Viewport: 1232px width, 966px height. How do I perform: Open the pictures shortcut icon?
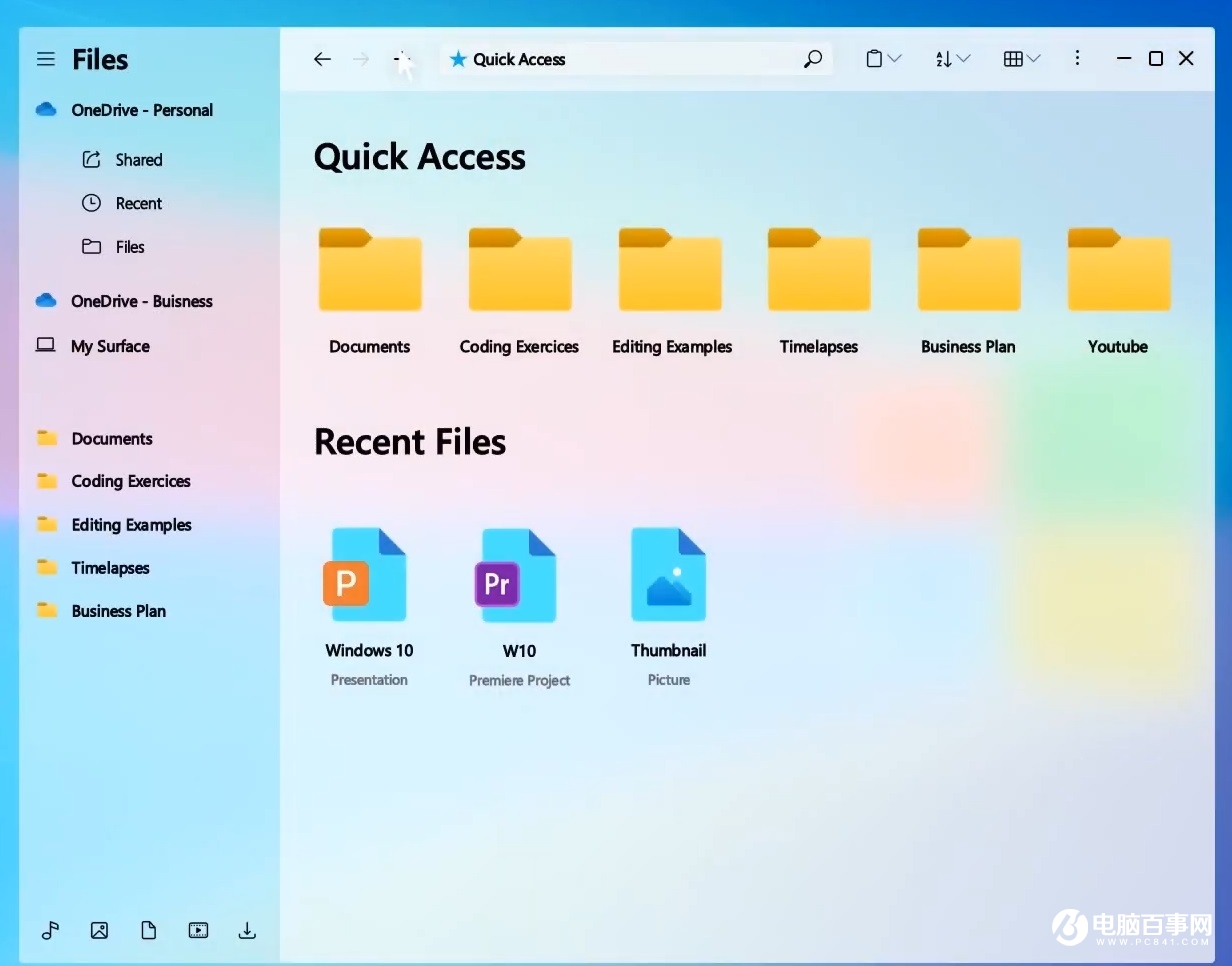[99, 931]
